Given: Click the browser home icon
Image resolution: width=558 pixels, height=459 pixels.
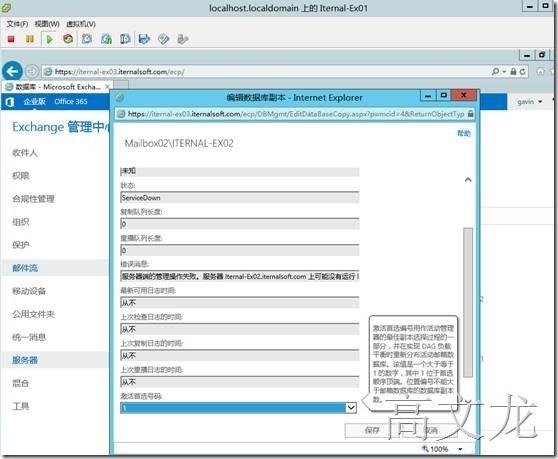Looking at the screenshot, I should [540, 72].
